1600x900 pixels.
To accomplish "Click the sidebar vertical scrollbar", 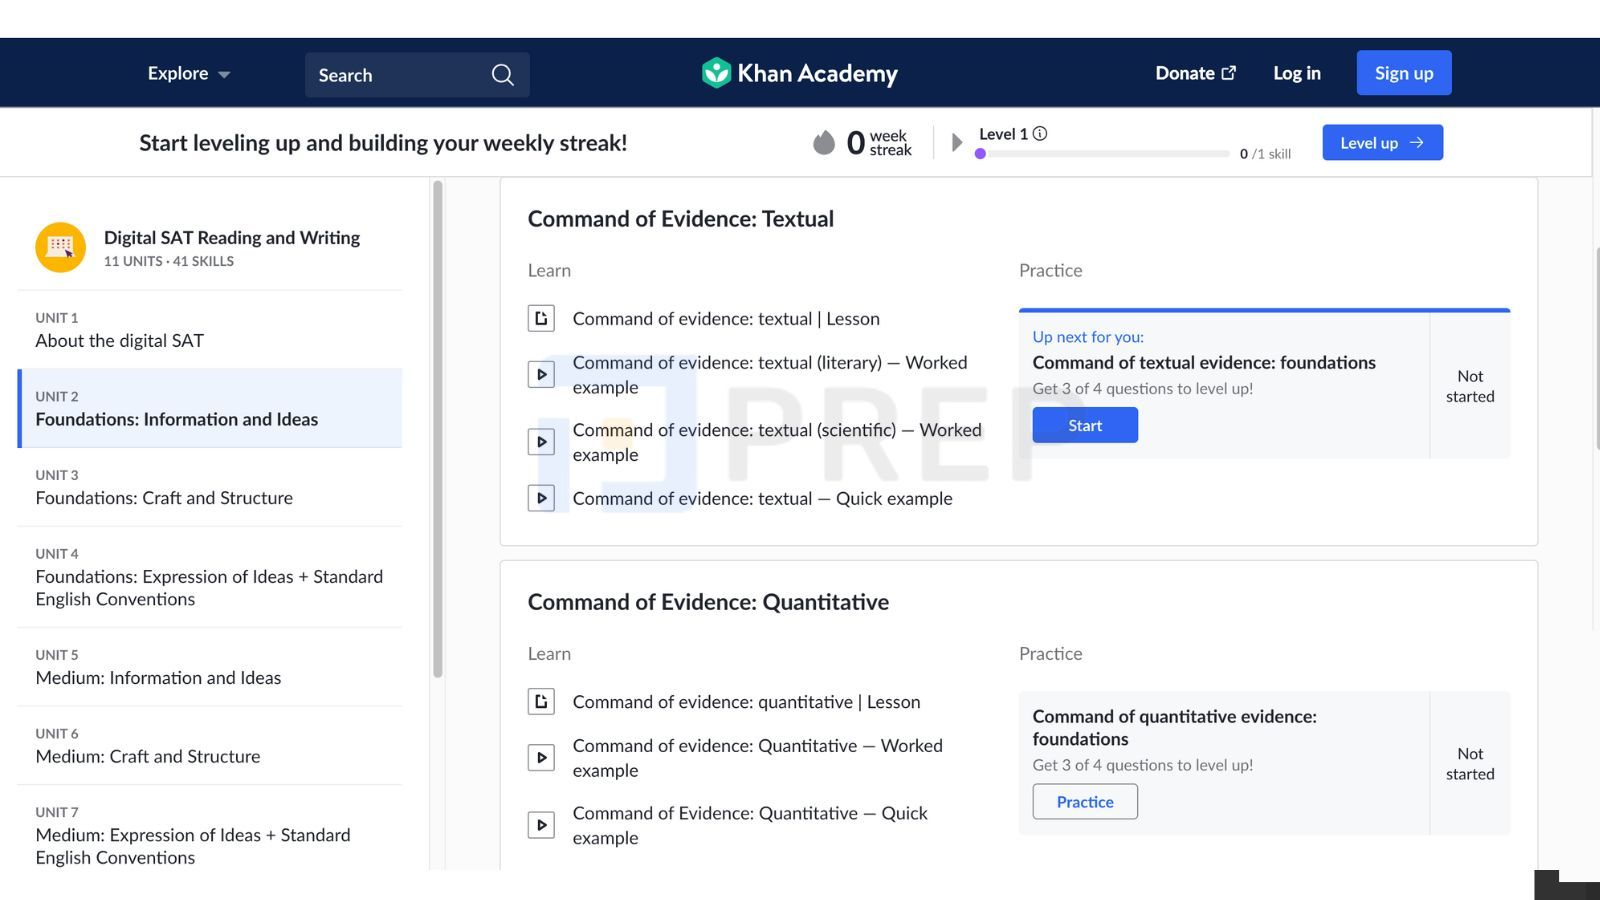I will tap(437, 430).
